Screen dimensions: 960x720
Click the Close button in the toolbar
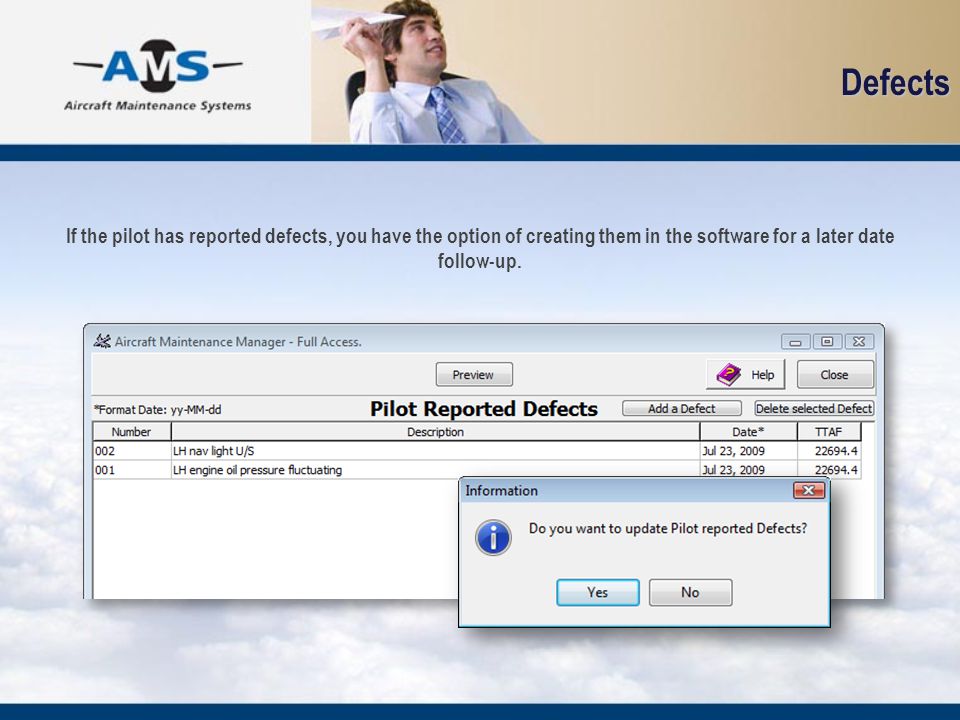tap(834, 375)
